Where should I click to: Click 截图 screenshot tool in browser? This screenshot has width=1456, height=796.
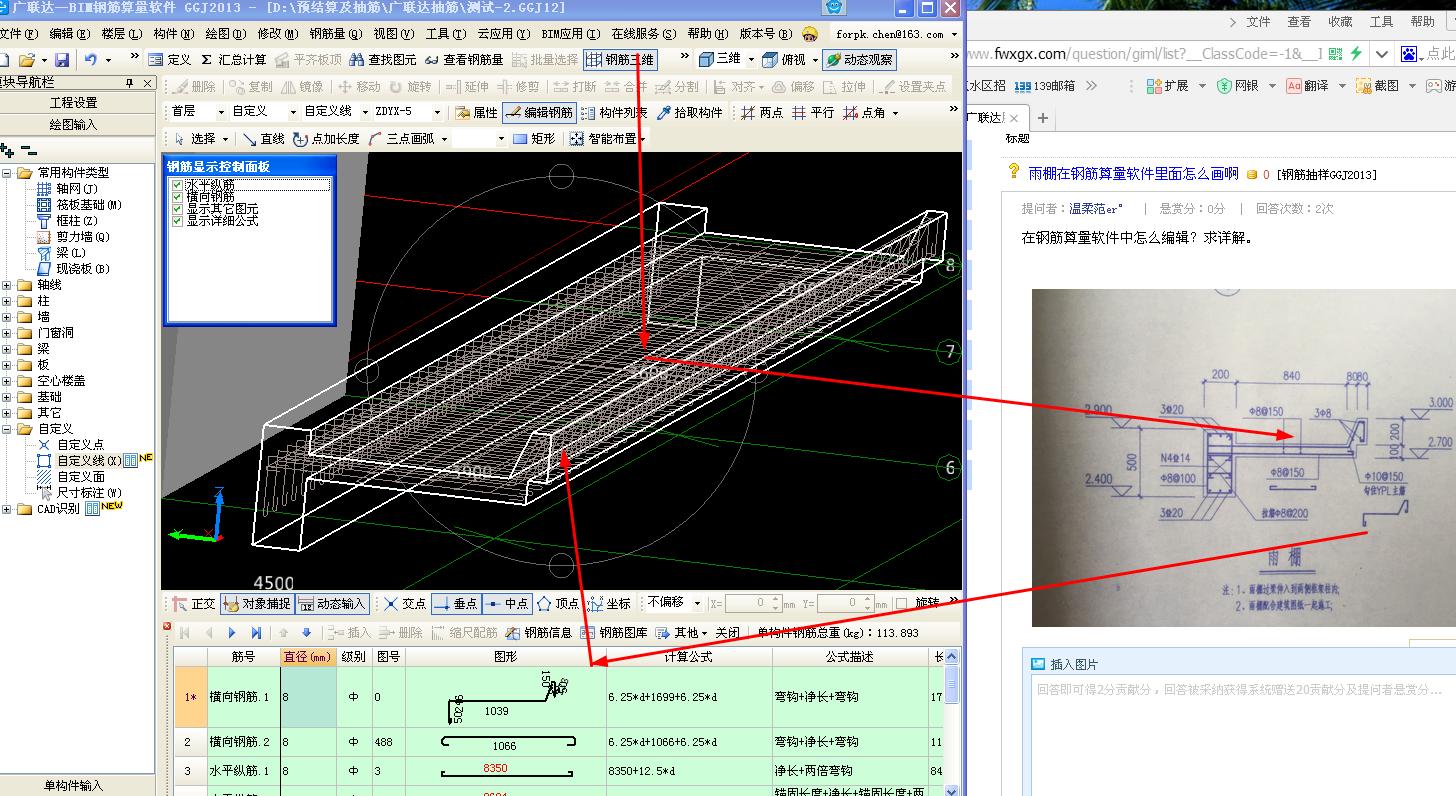click(x=1378, y=86)
